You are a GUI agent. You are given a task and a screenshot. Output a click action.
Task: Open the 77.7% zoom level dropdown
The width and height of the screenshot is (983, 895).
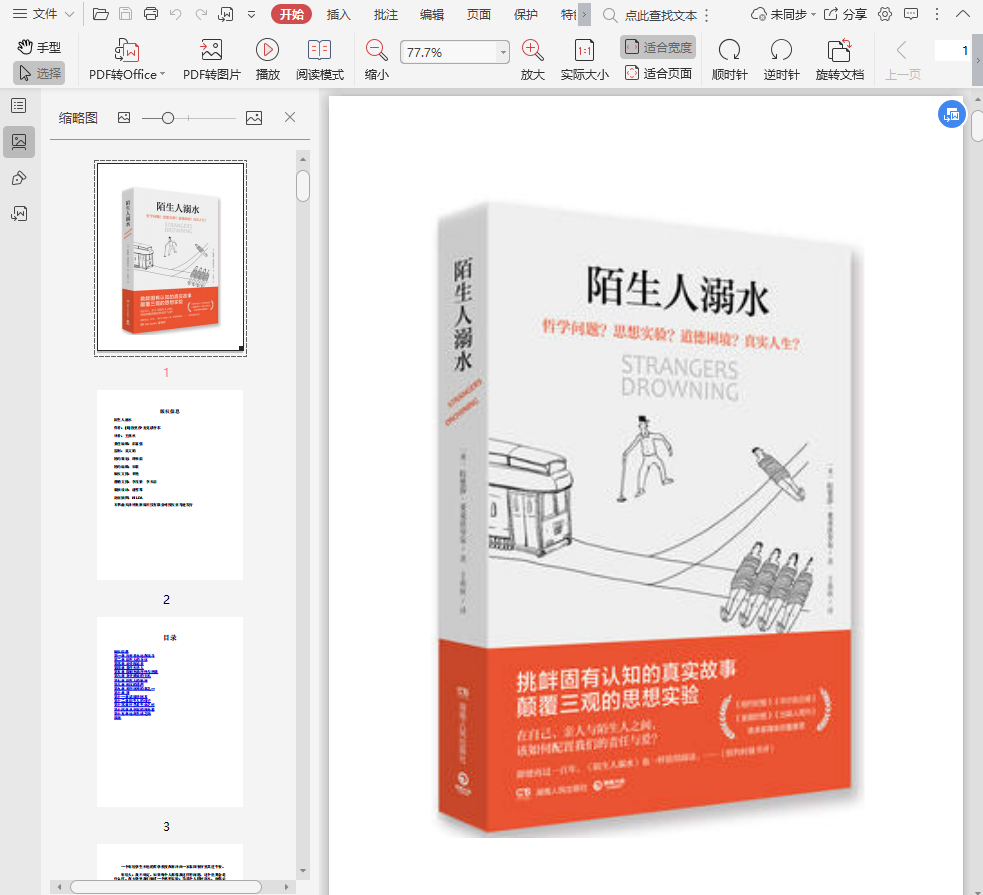tap(503, 52)
